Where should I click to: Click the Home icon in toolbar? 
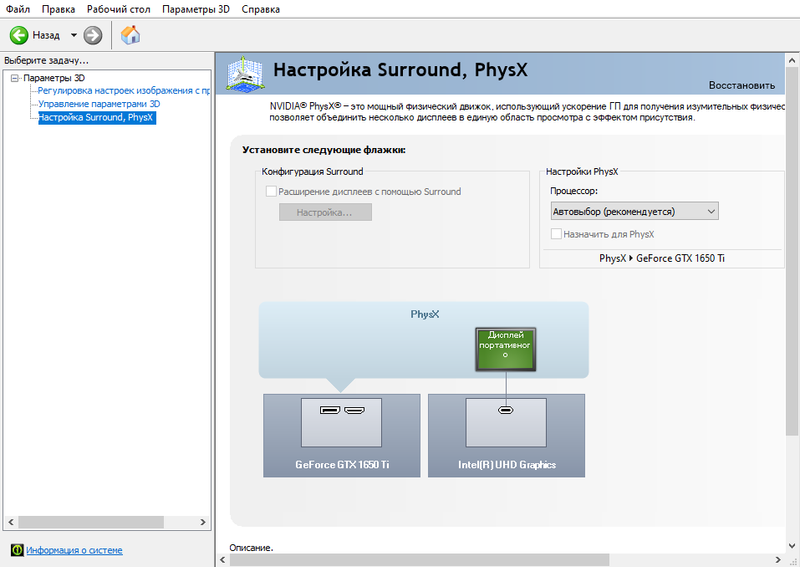coord(130,35)
